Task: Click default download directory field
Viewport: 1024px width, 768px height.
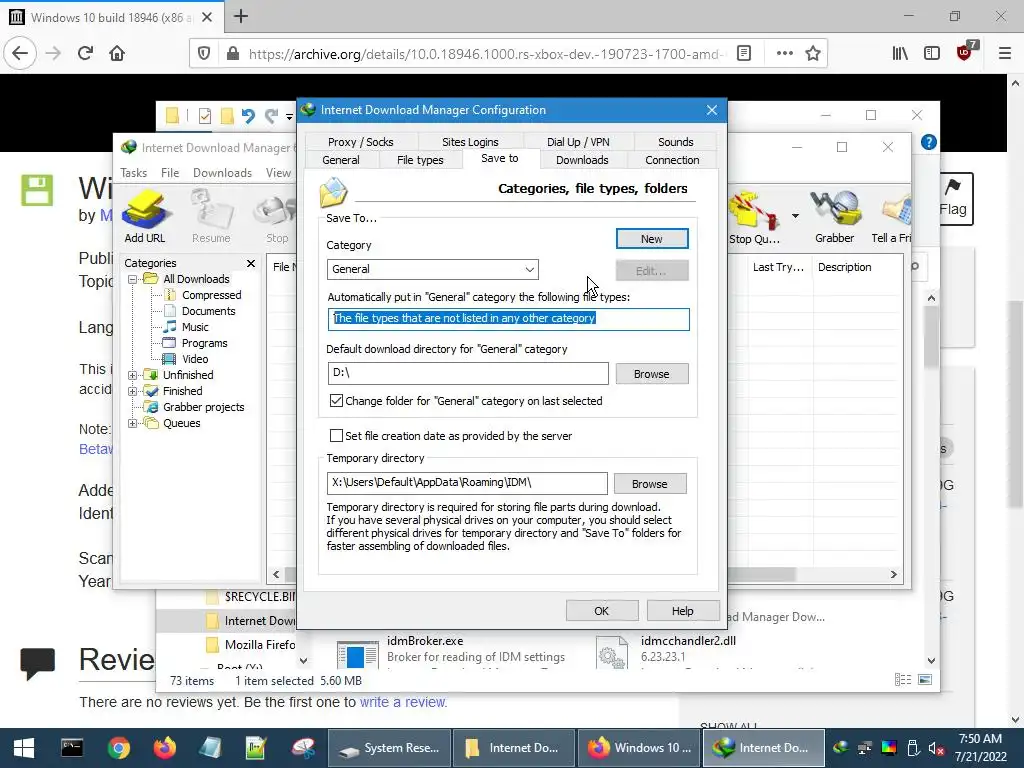Action: click(x=468, y=374)
